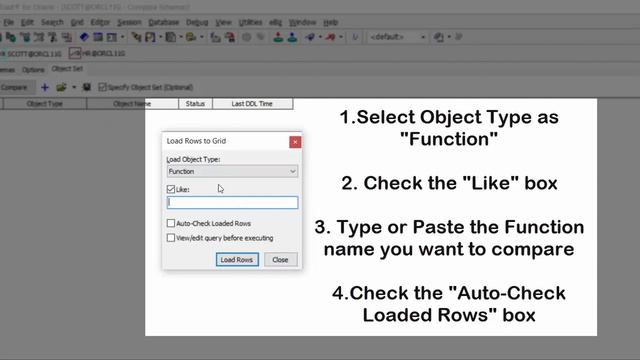640x360 pixels.
Task: Expand the arrow beside the yellow database icon
Action: coord(202,37)
